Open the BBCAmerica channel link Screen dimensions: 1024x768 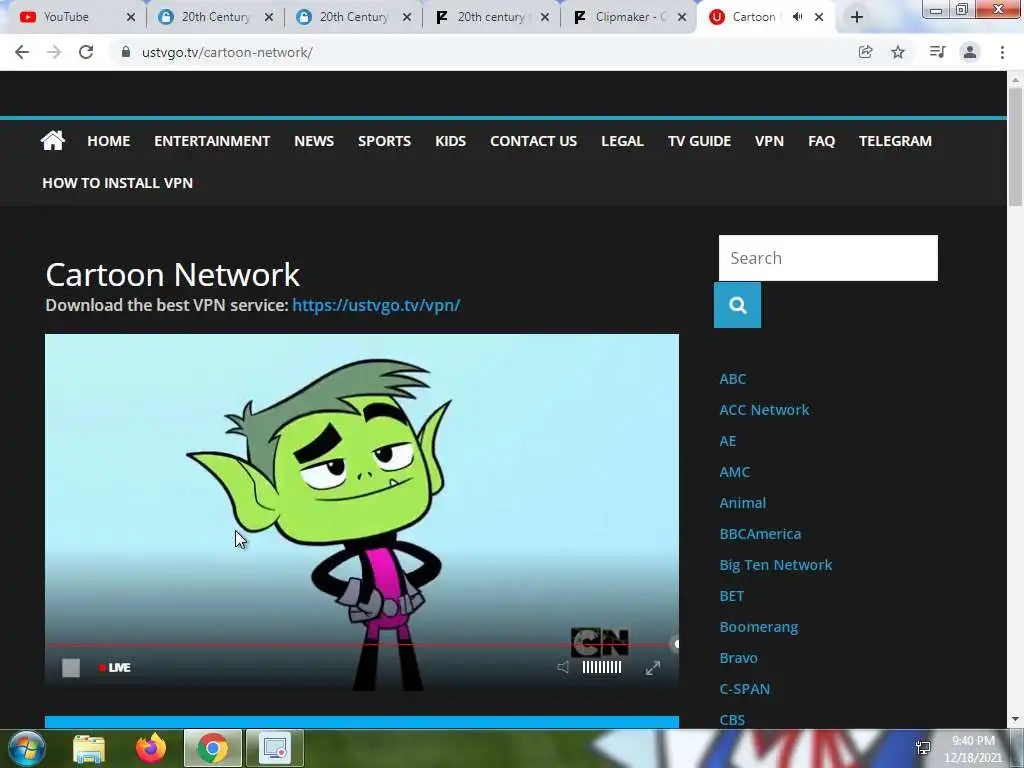(760, 534)
